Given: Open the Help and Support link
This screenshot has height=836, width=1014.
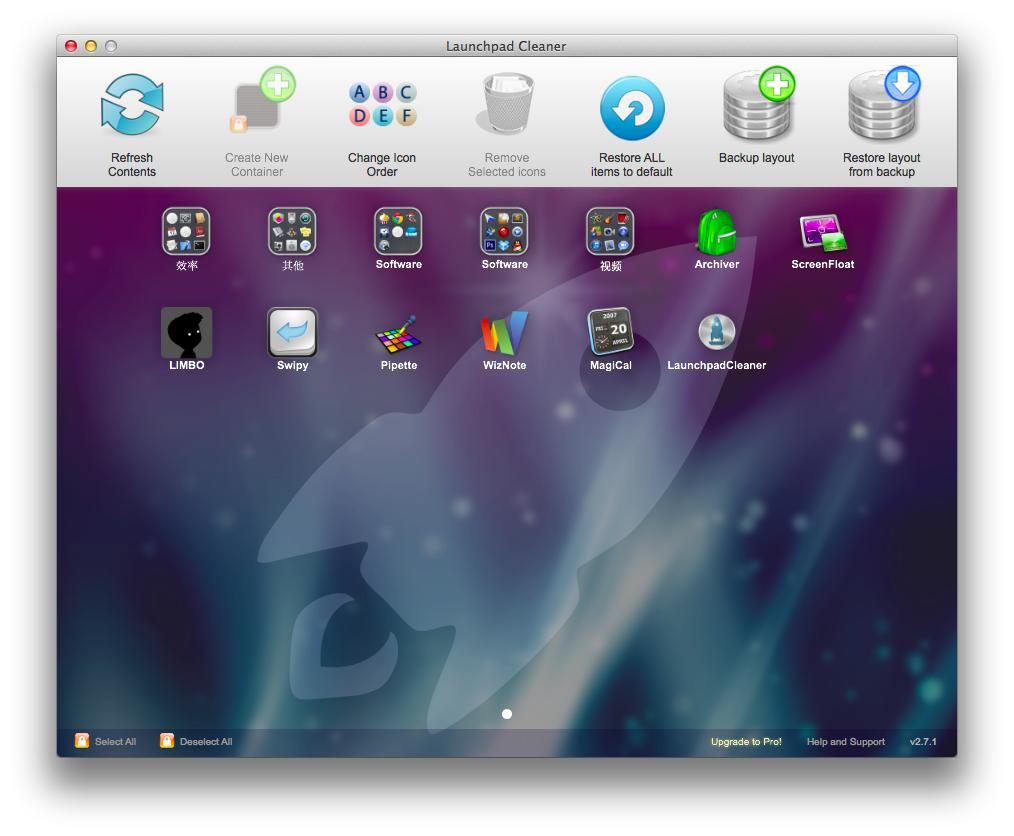Looking at the screenshot, I should [x=846, y=742].
